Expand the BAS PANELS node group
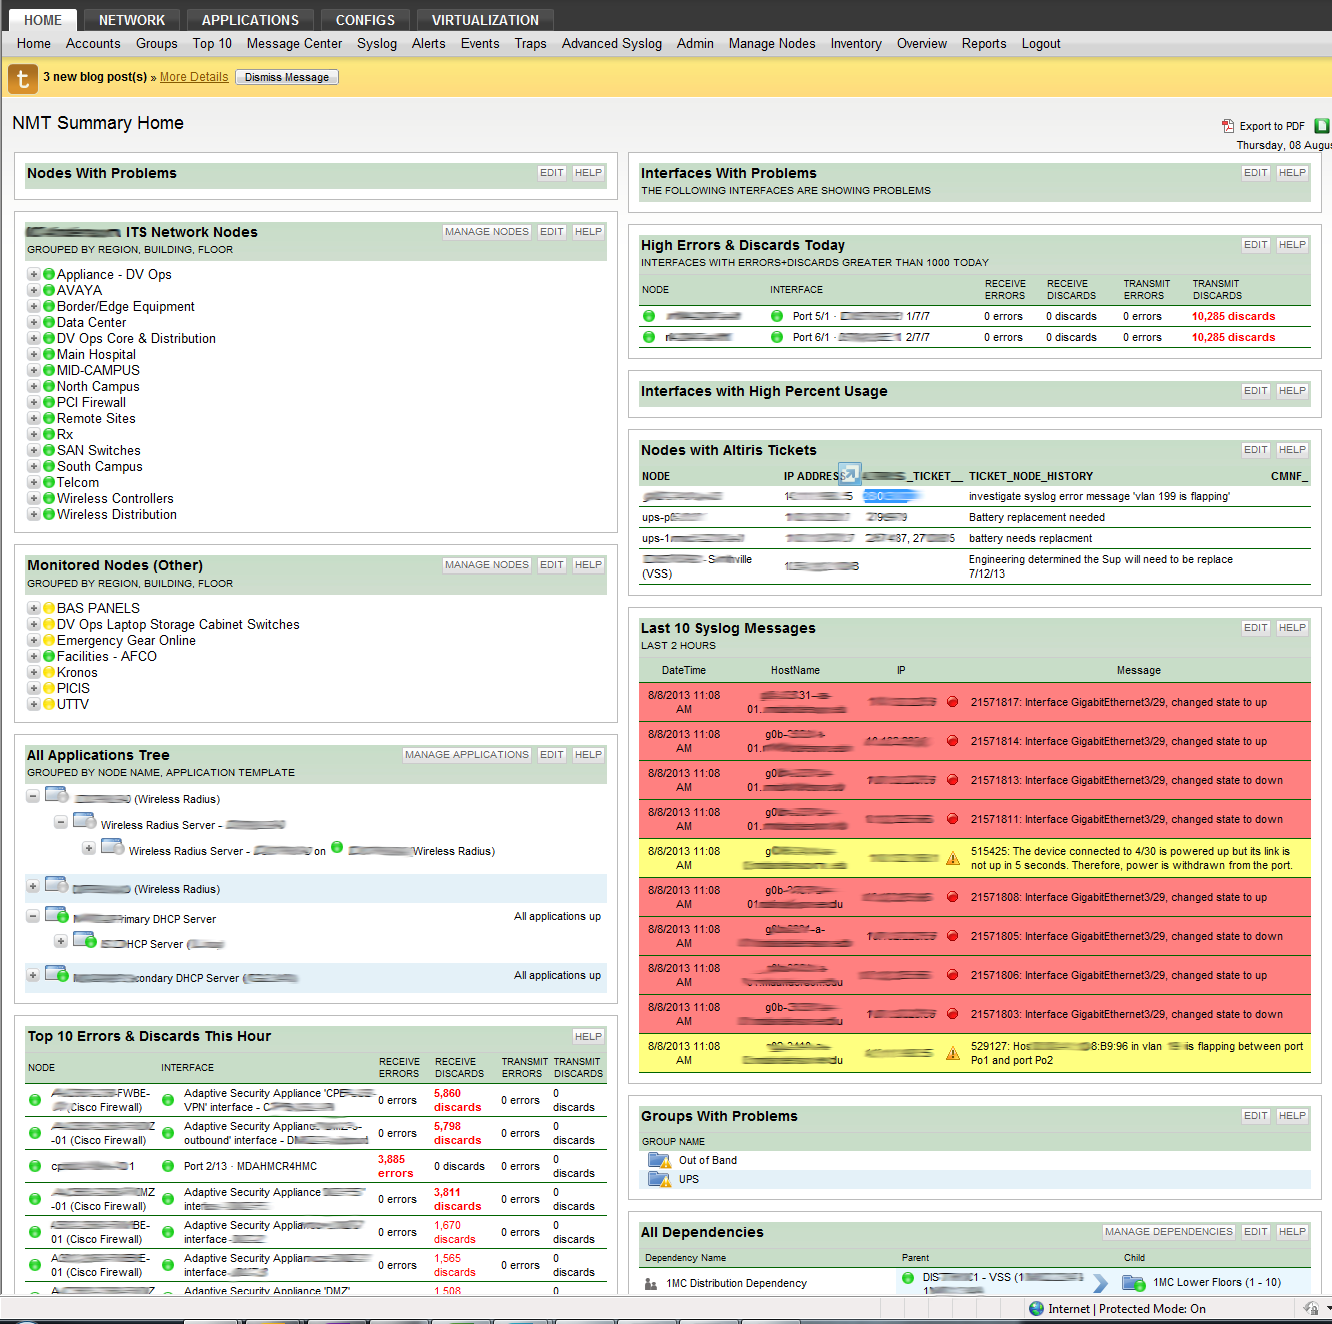The height and width of the screenshot is (1324, 1332). tap(33, 608)
